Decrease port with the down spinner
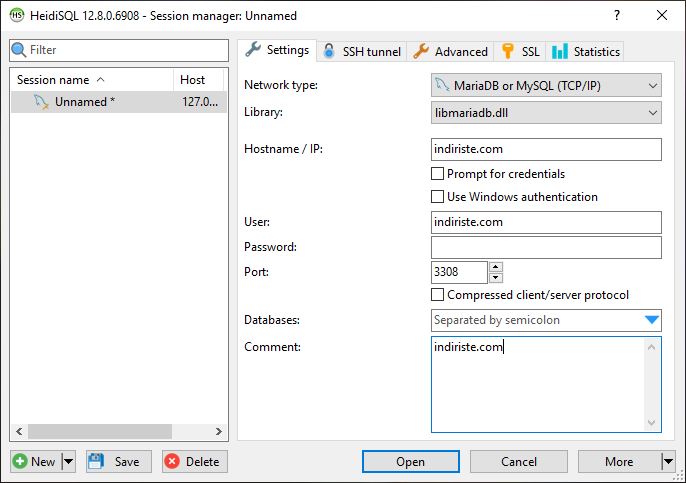The height and width of the screenshot is (483, 686). pyautogui.click(x=496, y=277)
